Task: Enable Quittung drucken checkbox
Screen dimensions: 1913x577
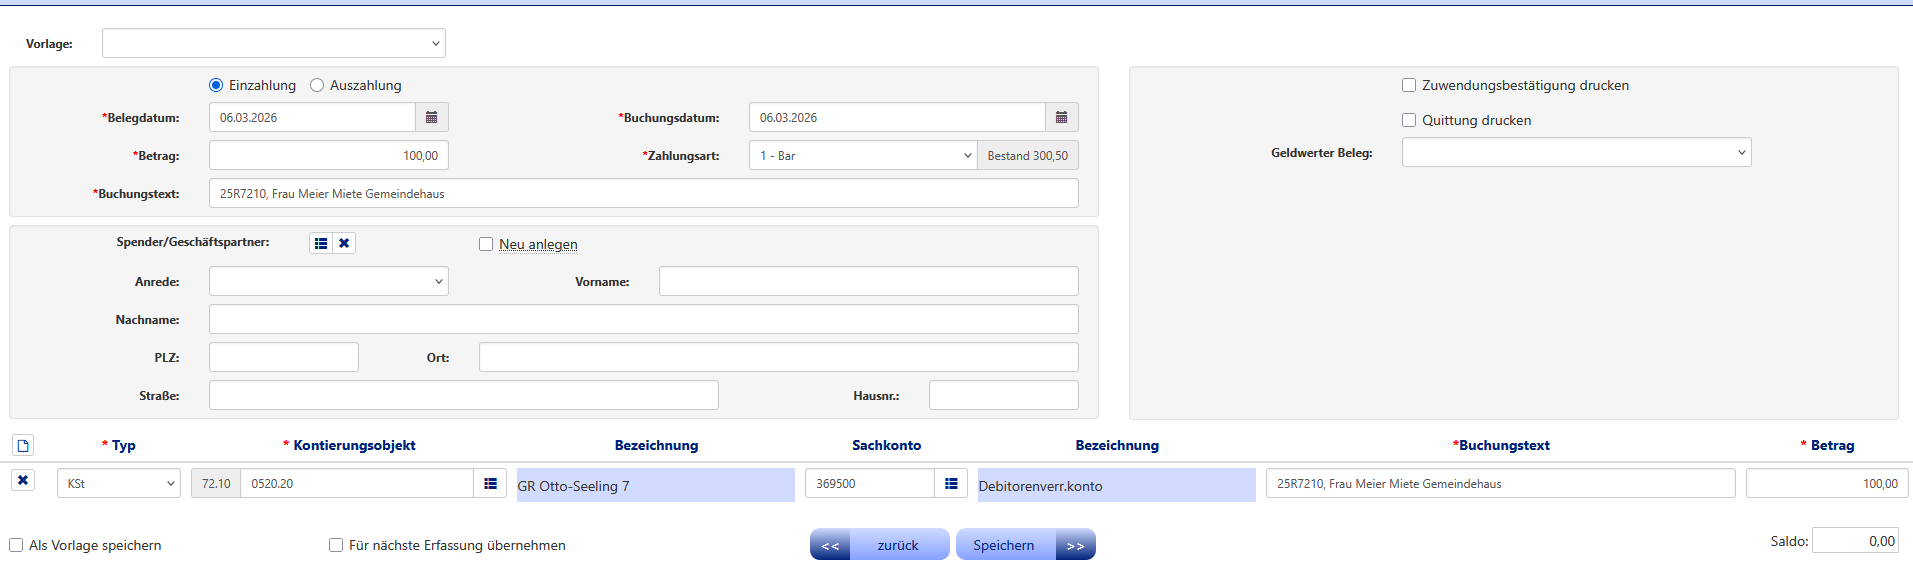Action: 1409,120
